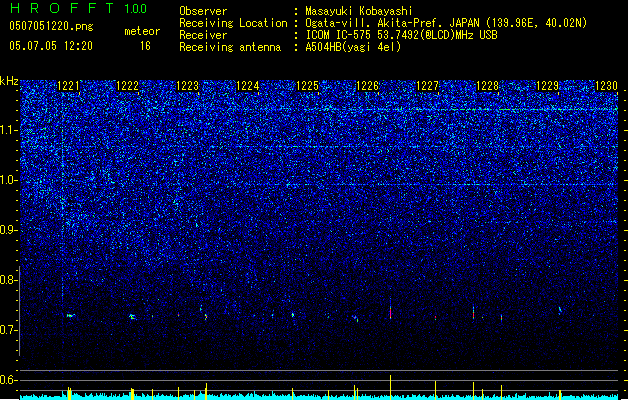Click the 'Observer' field label
Image resolution: width=629 pixels, height=400 pixels.
(x=203, y=11)
